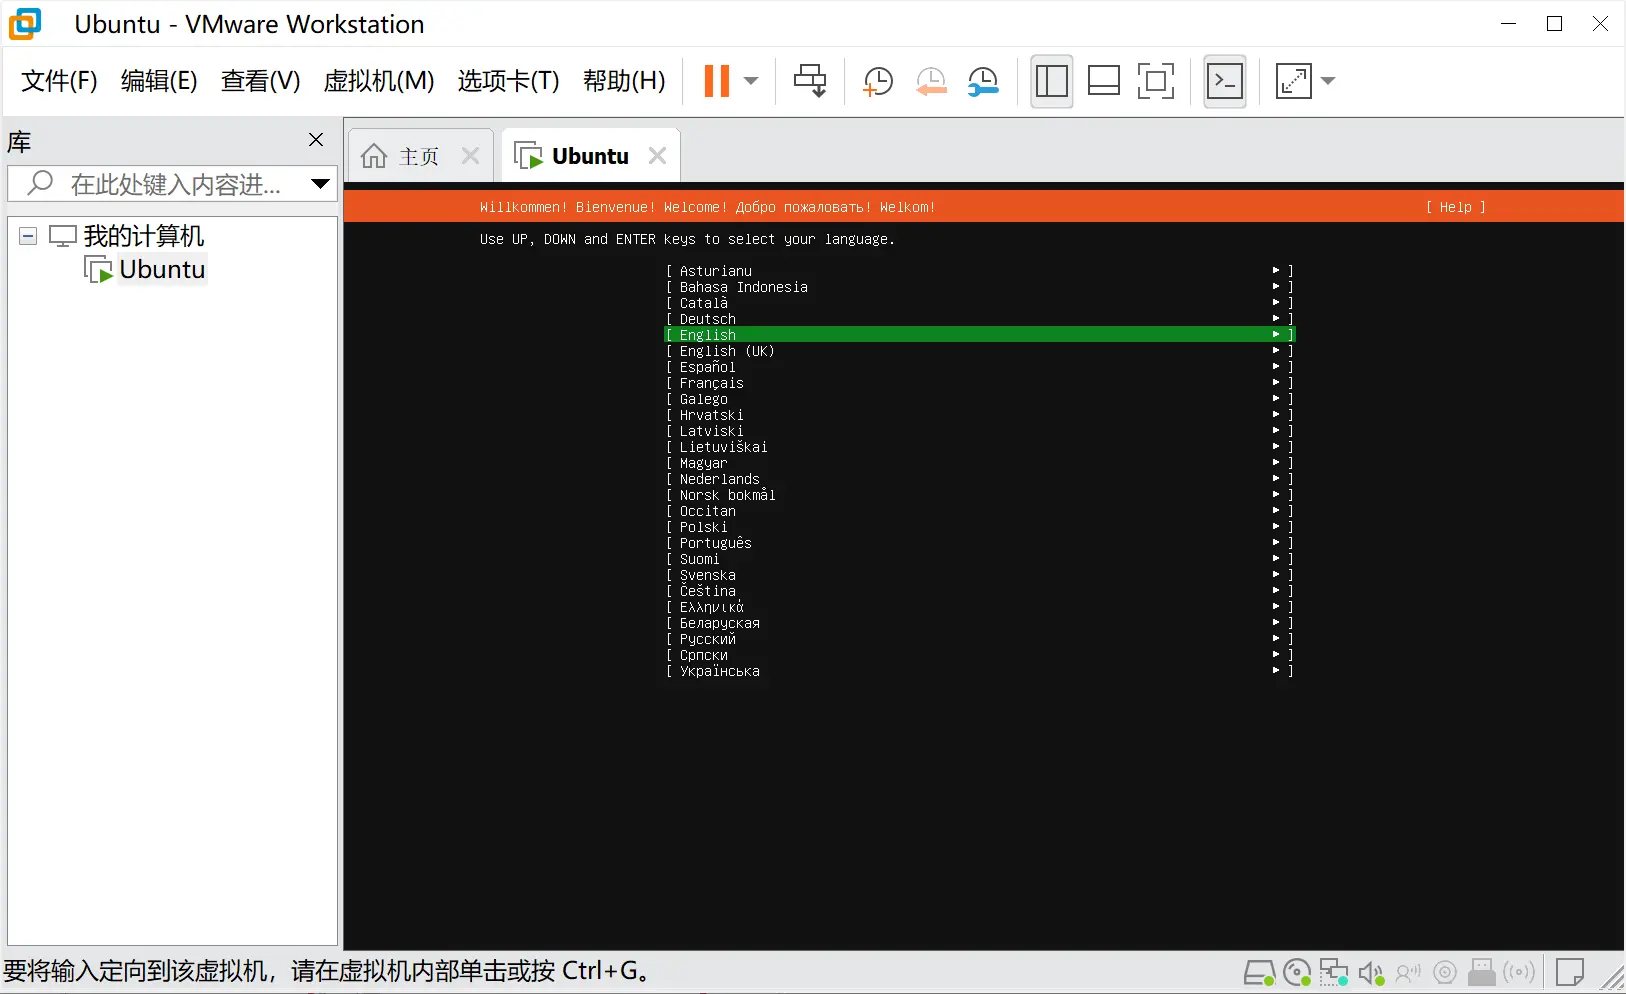The width and height of the screenshot is (1626, 994).
Task: Toggle the library sidebar view icon
Action: (1051, 81)
